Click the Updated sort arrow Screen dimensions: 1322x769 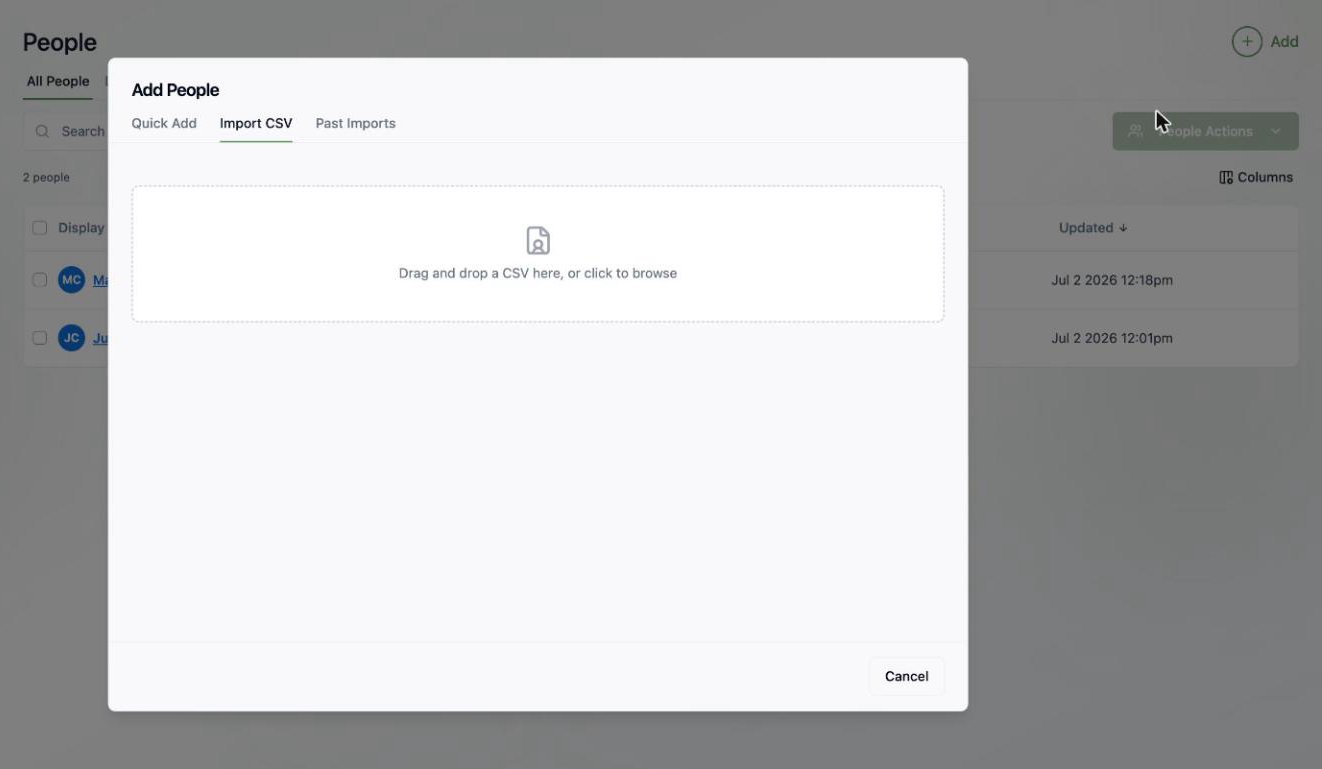1123,228
